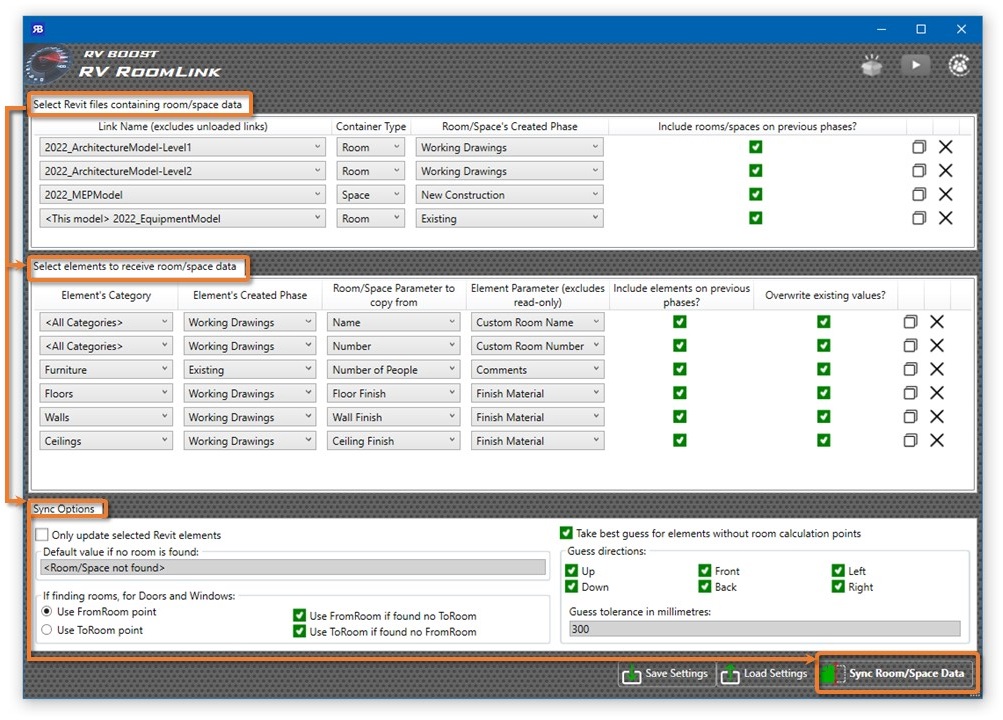Viewport: 1003px width, 720px height.
Task: Uncheck the Up guess direction
Action: click(x=572, y=570)
